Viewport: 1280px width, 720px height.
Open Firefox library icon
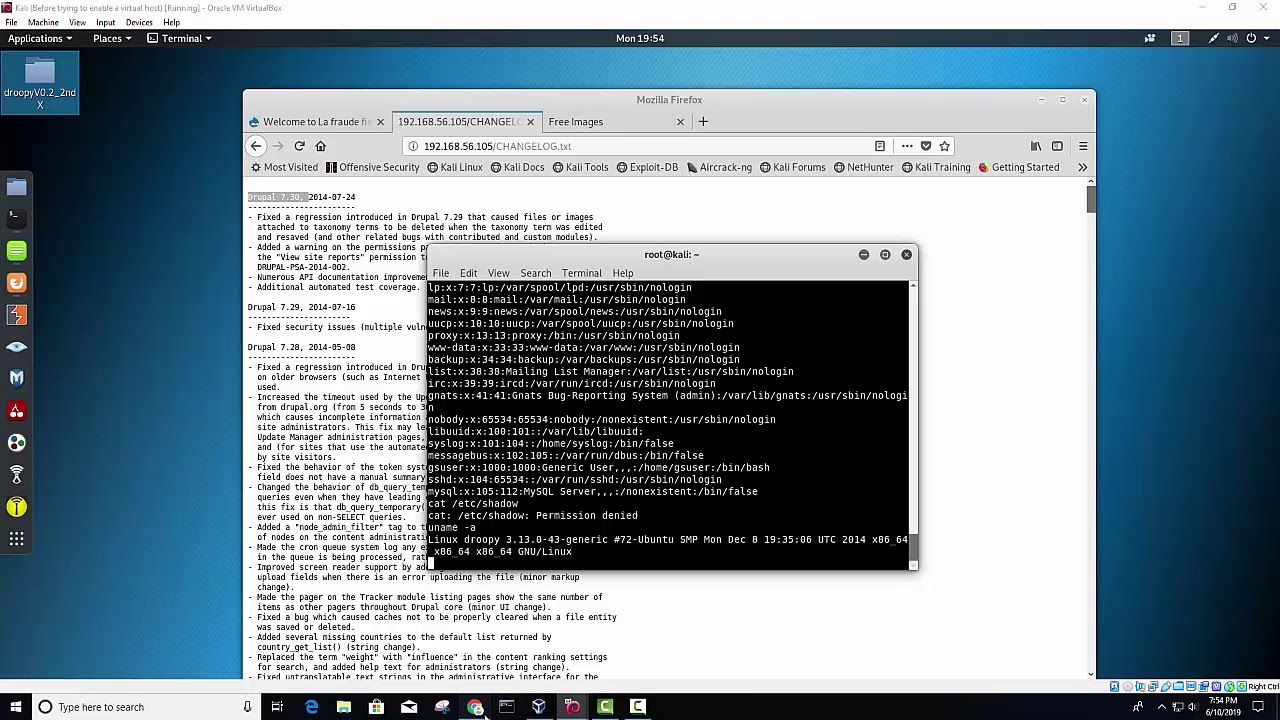pos(1036,146)
